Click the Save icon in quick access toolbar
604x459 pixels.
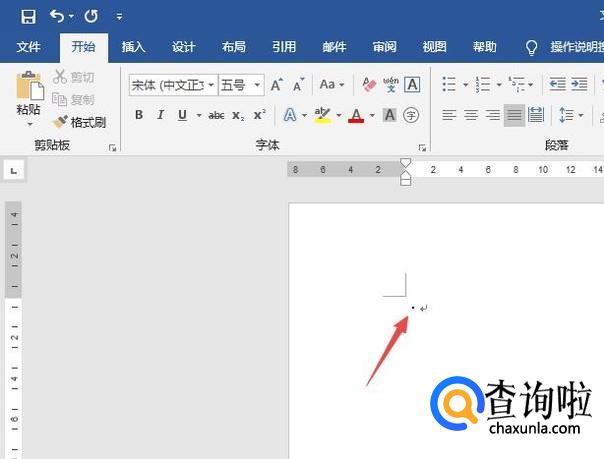click(28, 17)
